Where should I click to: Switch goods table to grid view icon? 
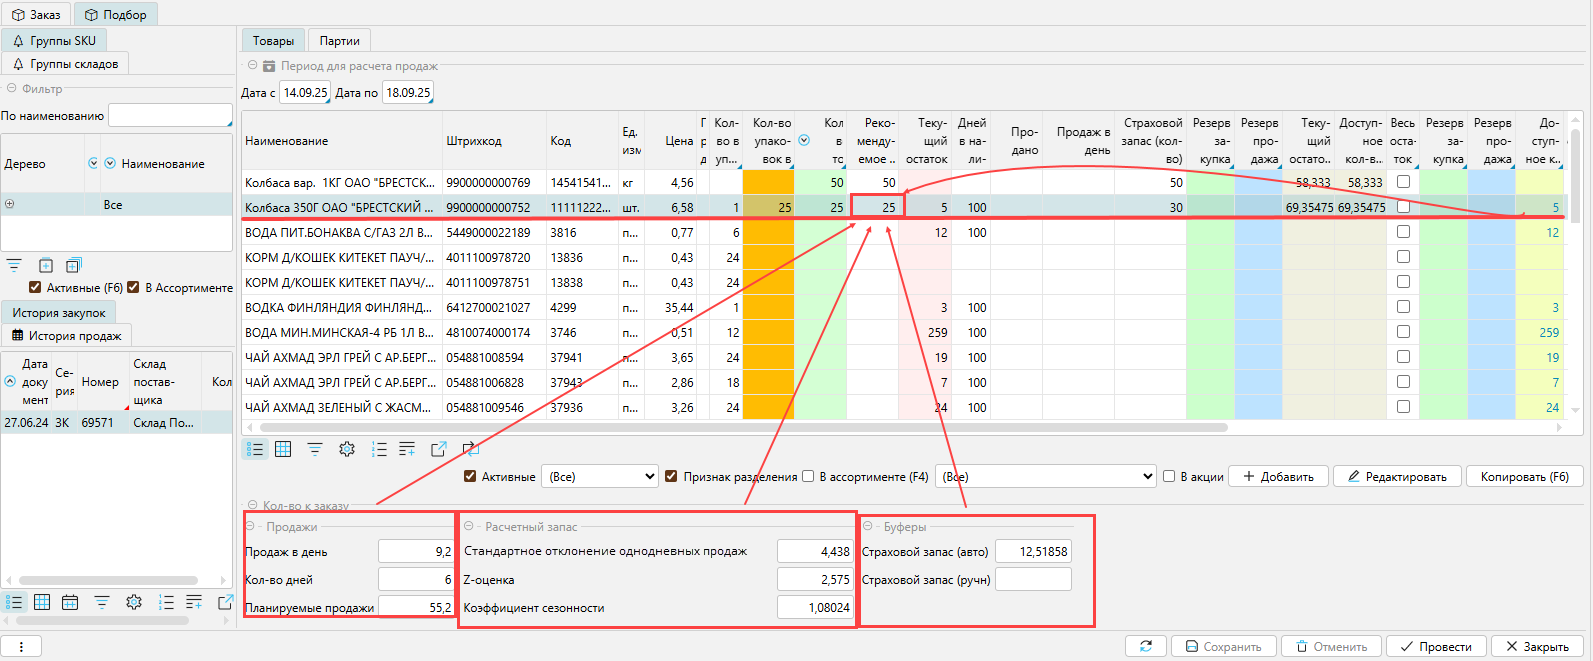(x=283, y=450)
